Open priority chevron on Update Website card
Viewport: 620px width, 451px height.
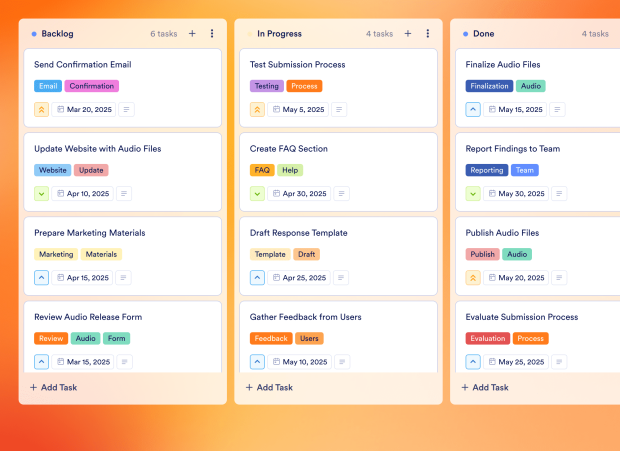(42, 194)
